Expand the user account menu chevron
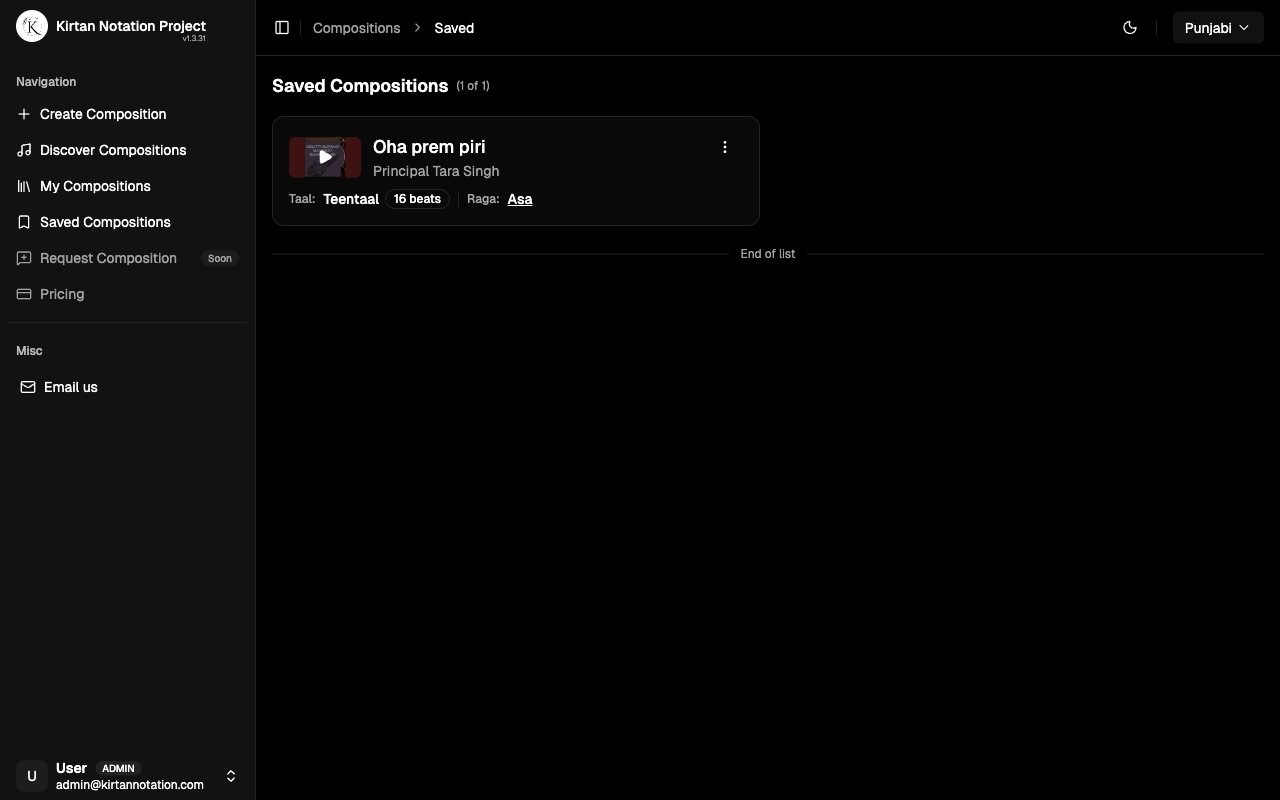Screen dimensions: 1280x800 pyautogui.click(x=231, y=776)
